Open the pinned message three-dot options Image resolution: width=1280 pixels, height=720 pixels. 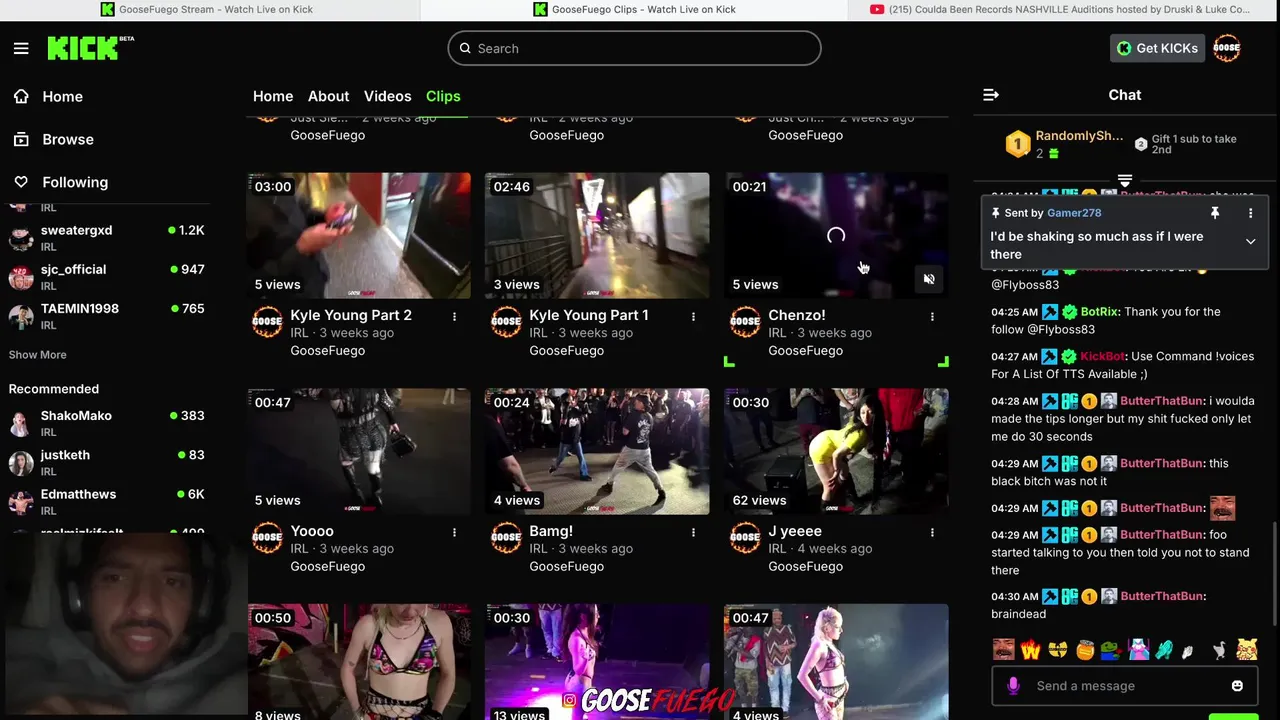click(1250, 213)
